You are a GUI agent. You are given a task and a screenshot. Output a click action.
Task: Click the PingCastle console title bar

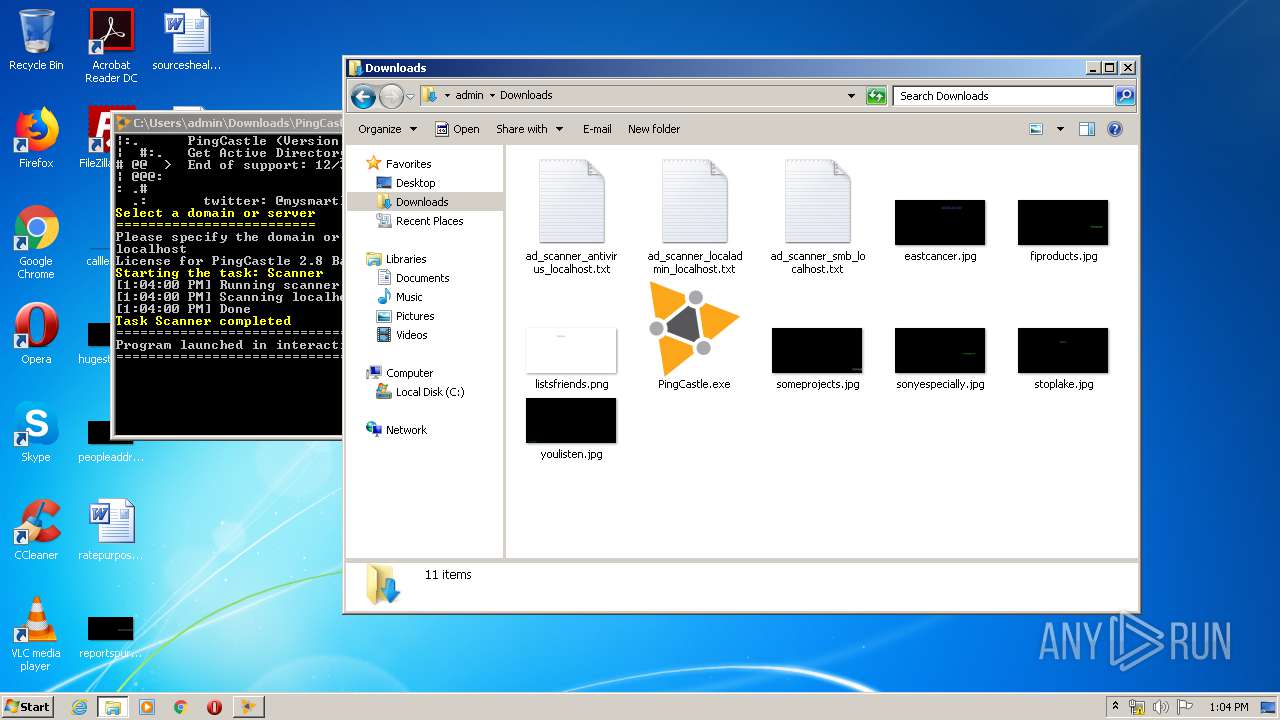coord(227,123)
